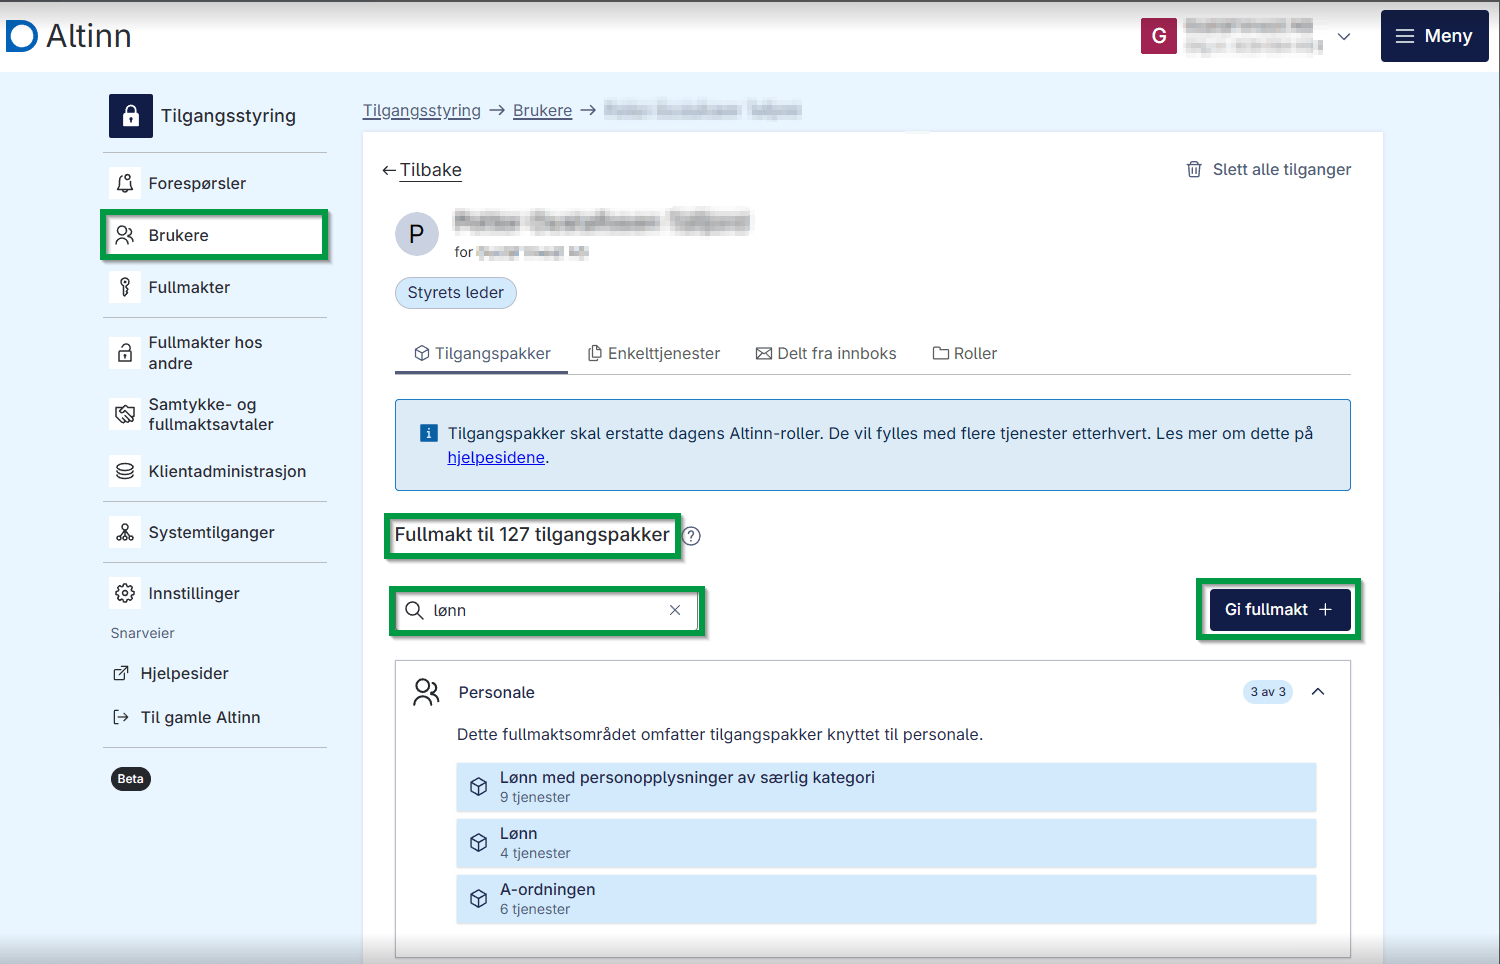Expand the account switcher chevron
Screen dimensions: 1500x964
click(1344, 36)
